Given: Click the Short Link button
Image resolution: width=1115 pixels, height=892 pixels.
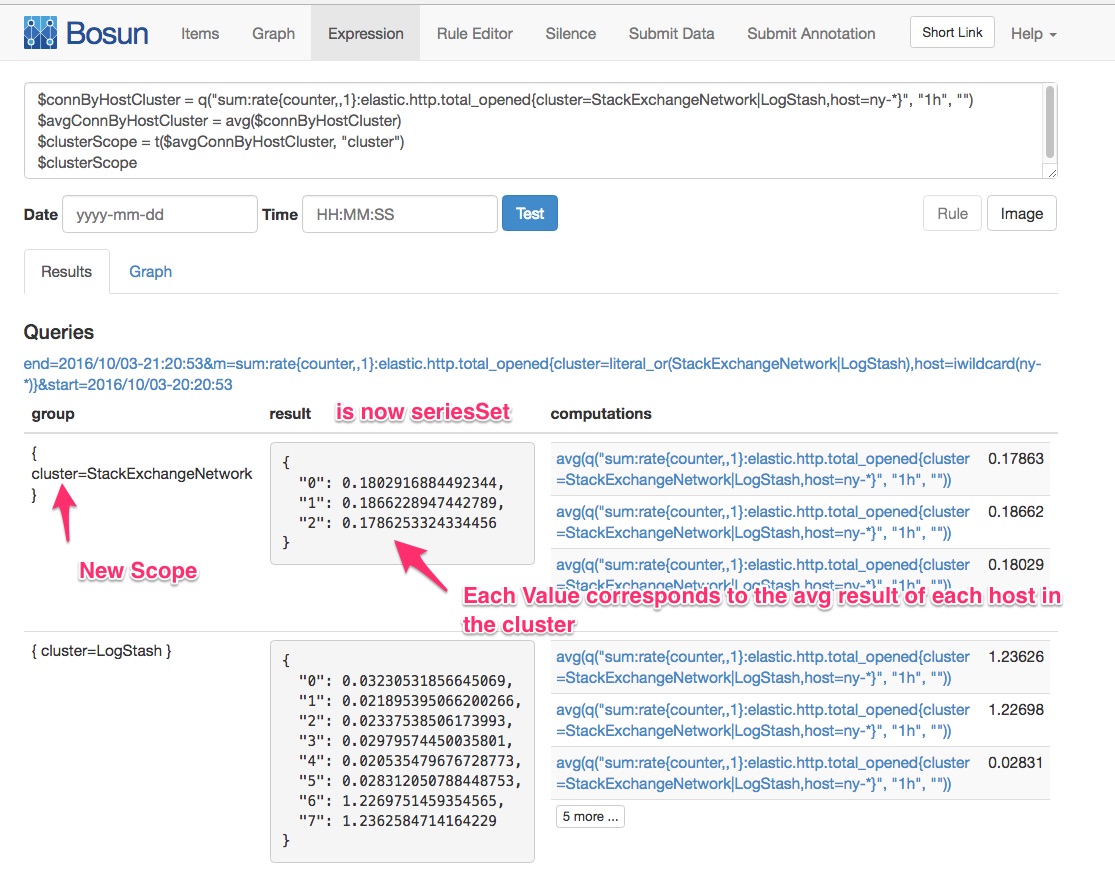Looking at the screenshot, I should [x=952, y=32].
